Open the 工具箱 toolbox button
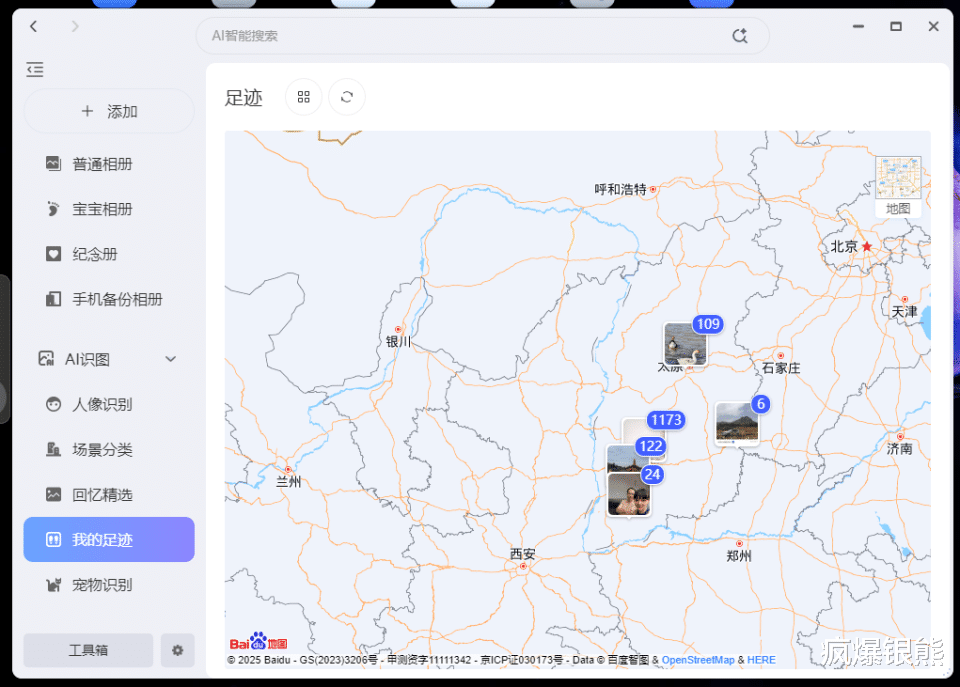This screenshot has width=960, height=687. (88, 650)
